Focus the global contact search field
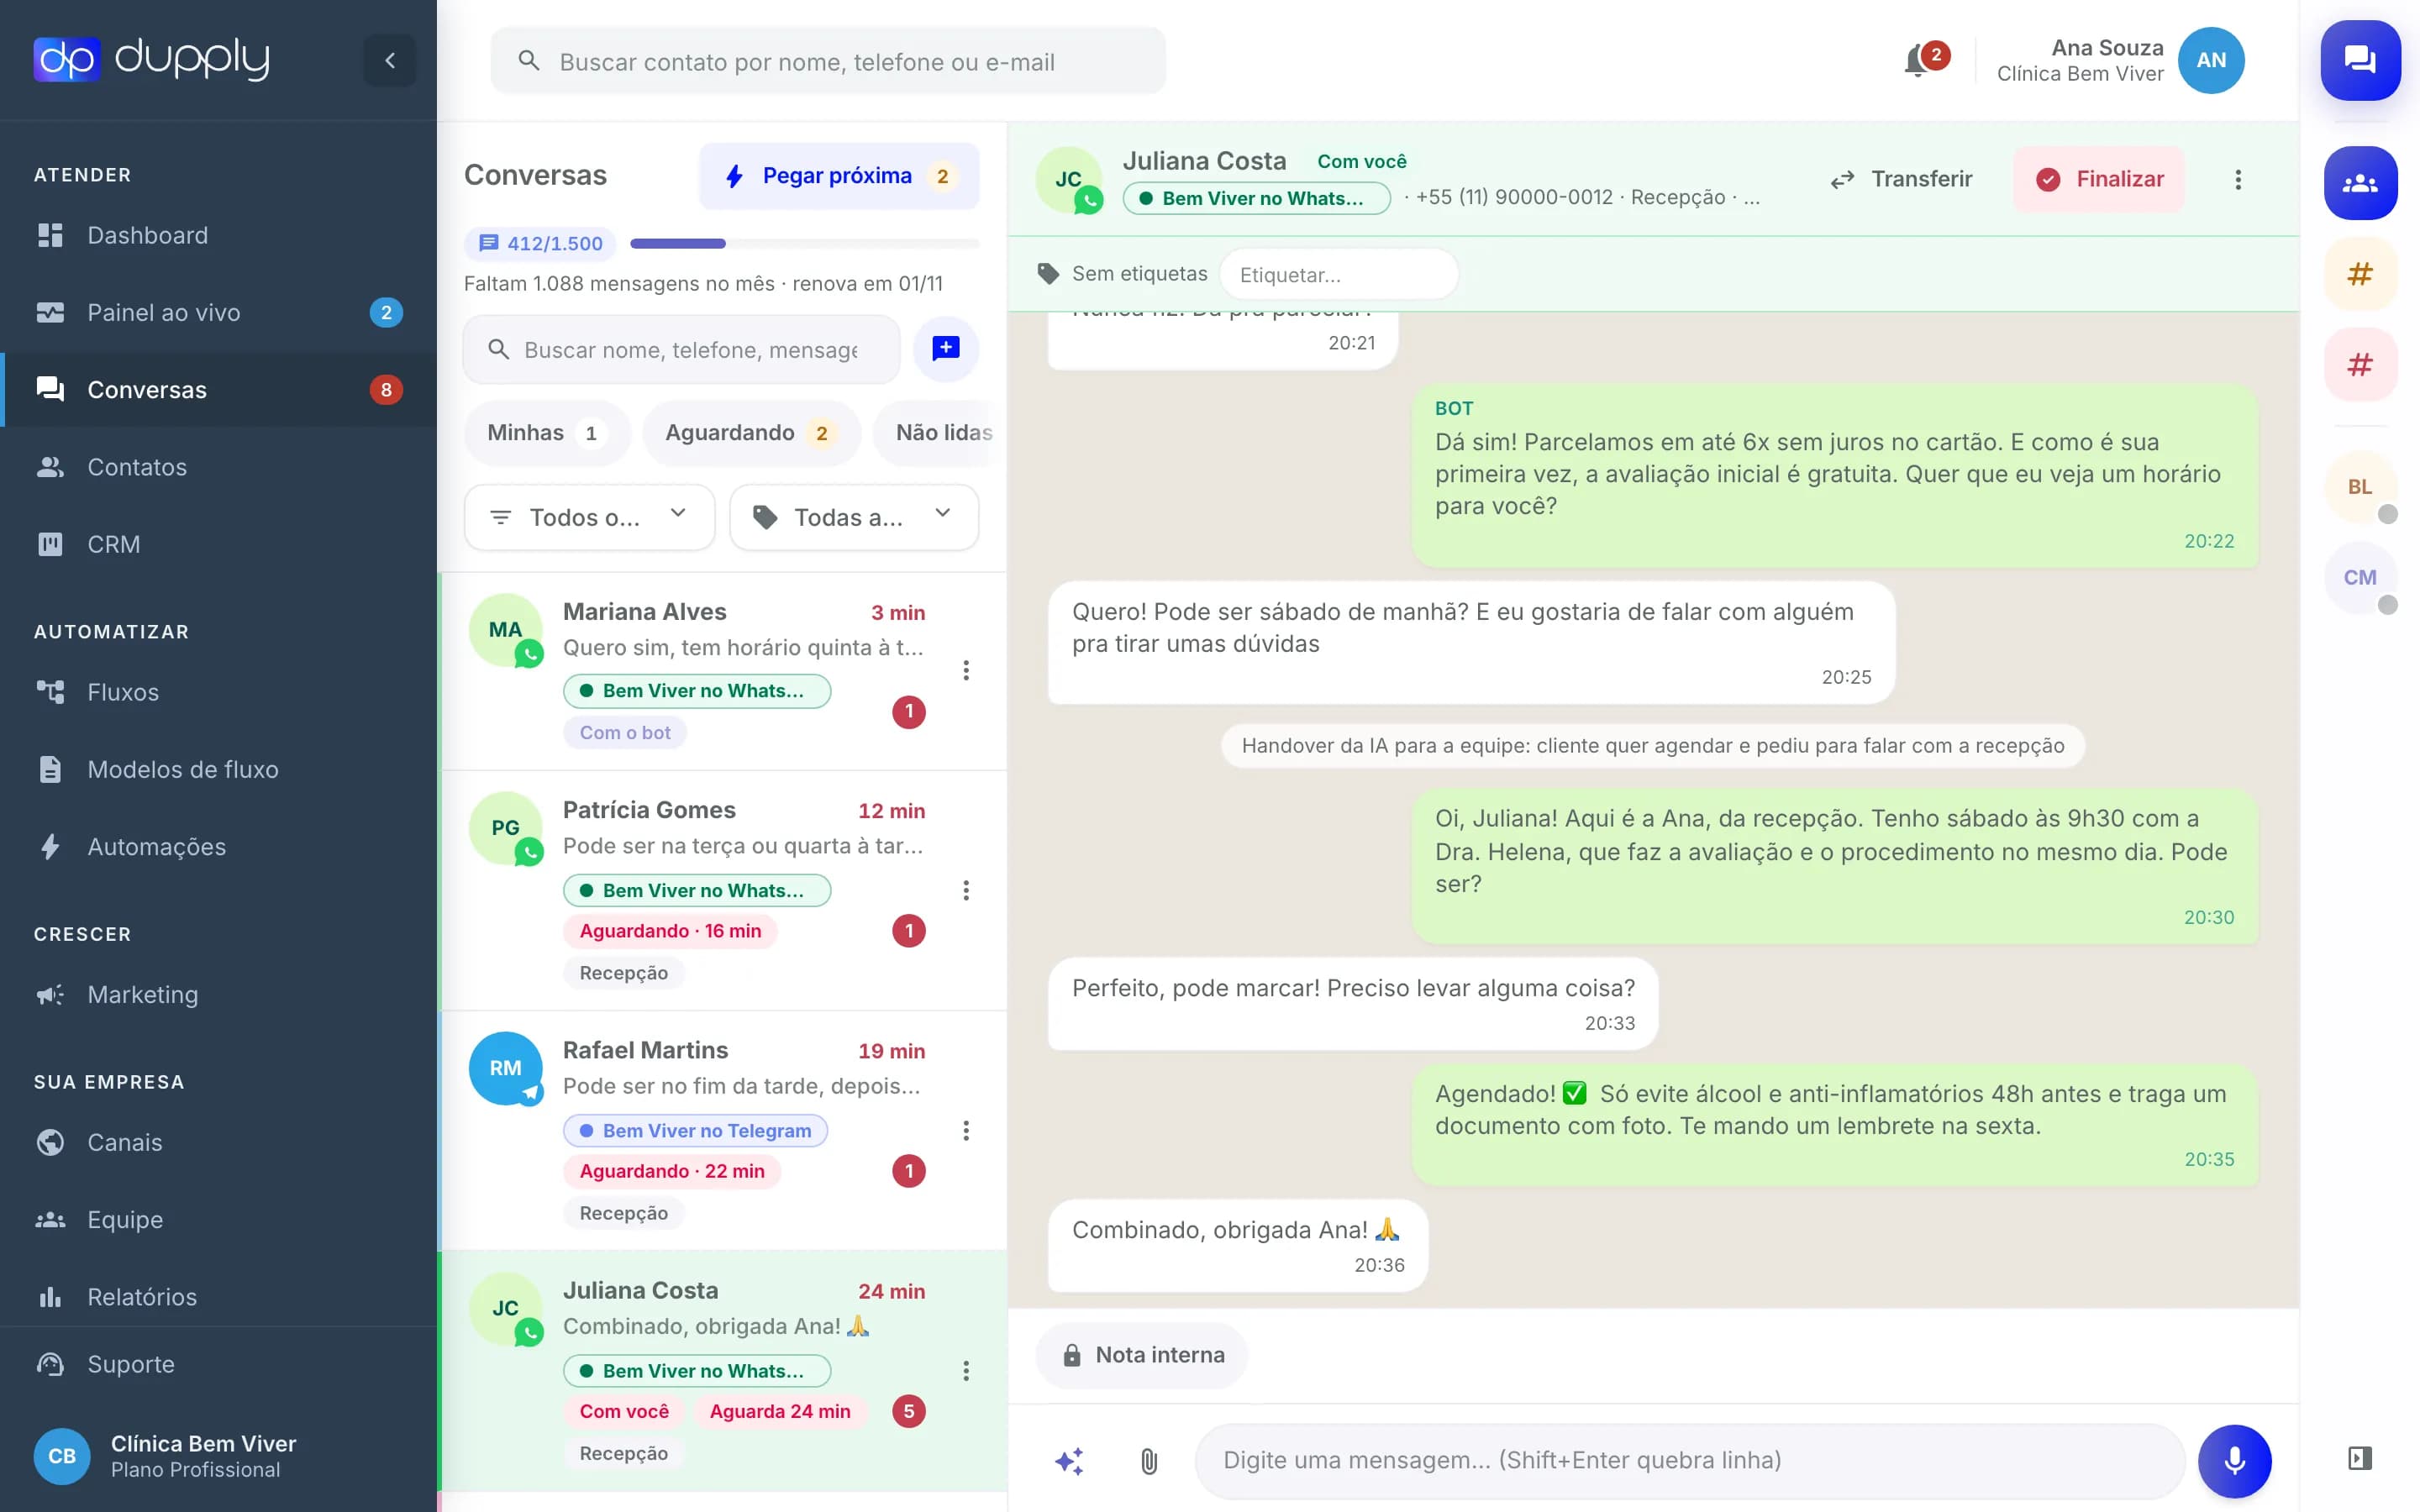Viewport: 2420px width, 1512px height. point(828,61)
